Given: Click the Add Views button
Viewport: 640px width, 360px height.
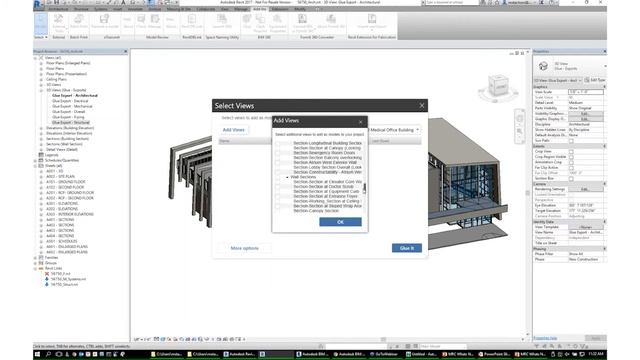Looking at the screenshot, I should (x=233, y=130).
